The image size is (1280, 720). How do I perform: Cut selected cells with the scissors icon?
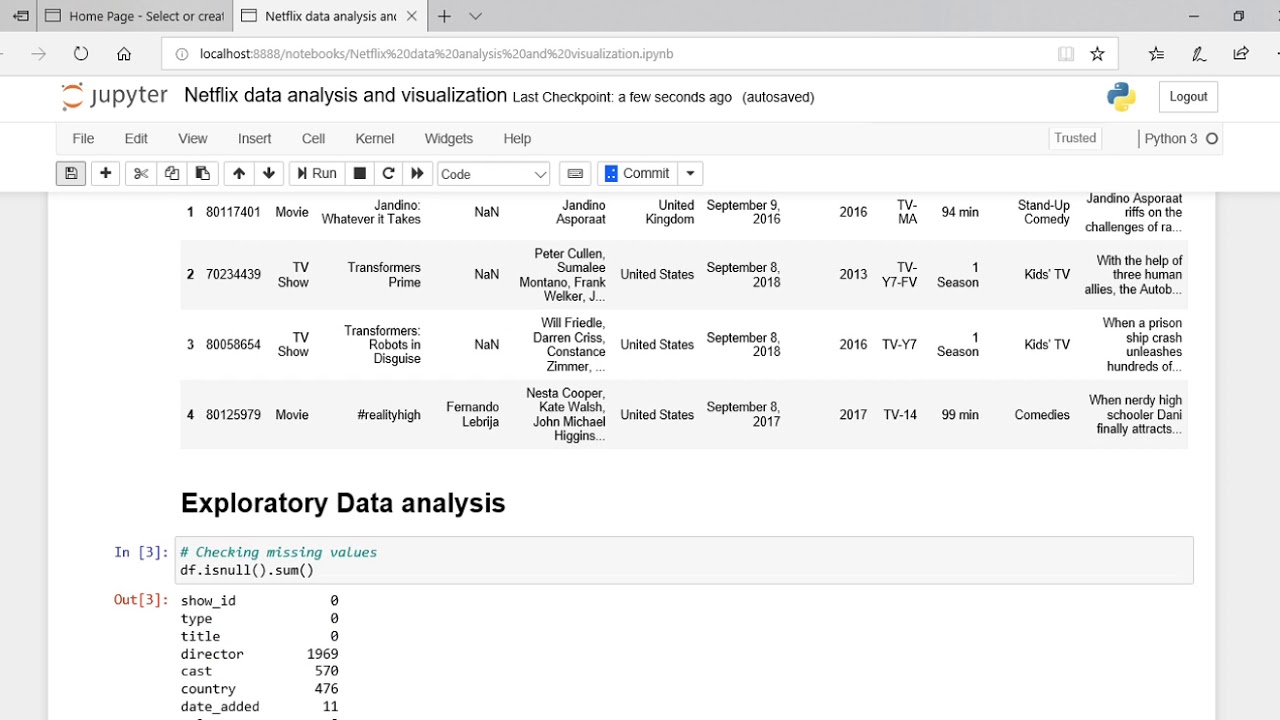(x=141, y=173)
